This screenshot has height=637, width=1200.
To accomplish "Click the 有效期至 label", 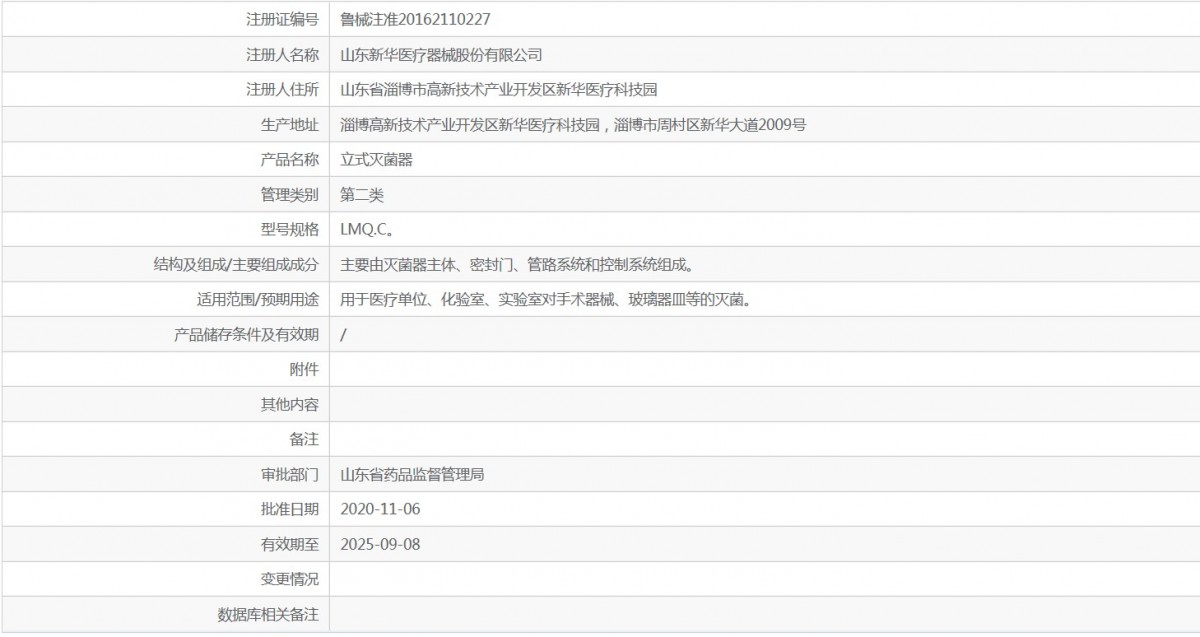I will click(289, 544).
